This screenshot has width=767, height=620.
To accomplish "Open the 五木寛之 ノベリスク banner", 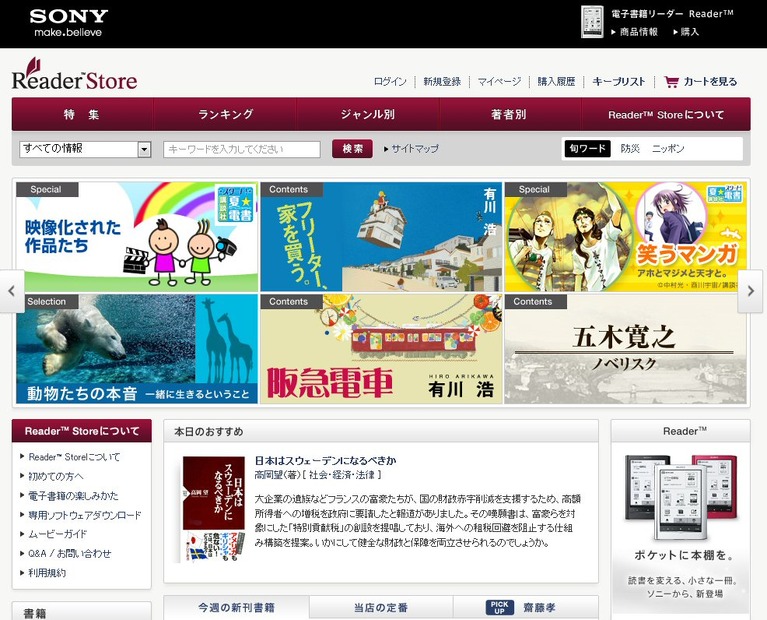I will click(x=626, y=349).
